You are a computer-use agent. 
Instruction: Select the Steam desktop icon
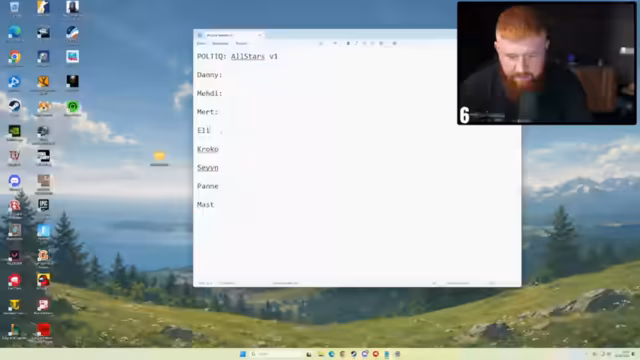(15, 107)
